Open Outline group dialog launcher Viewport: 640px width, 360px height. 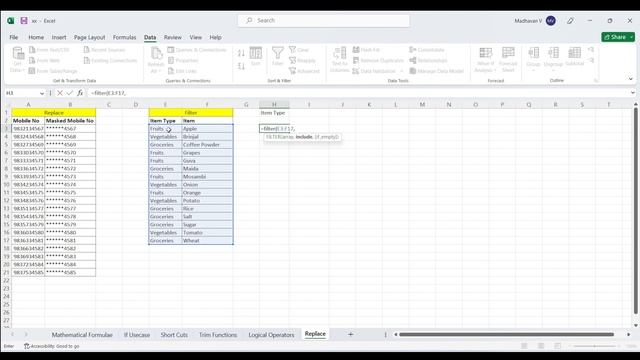[x=596, y=81]
